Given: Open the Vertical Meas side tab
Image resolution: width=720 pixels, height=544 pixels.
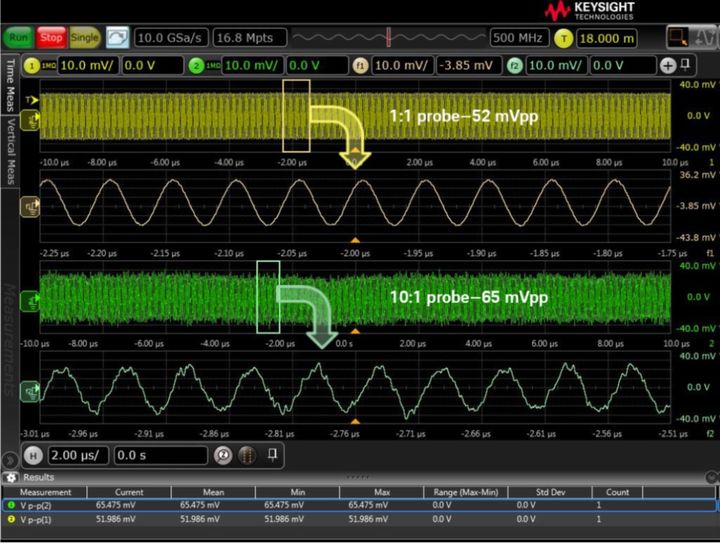Looking at the screenshot, I should point(11,151).
